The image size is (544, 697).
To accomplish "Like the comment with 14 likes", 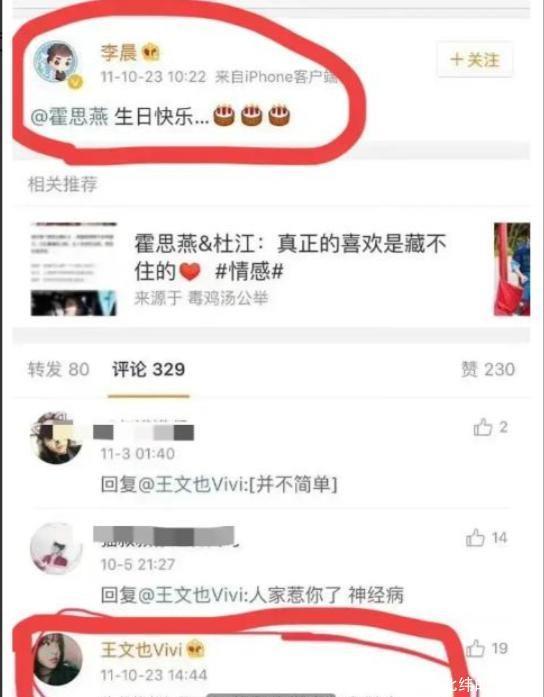I will pyautogui.click(x=475, y=538).
